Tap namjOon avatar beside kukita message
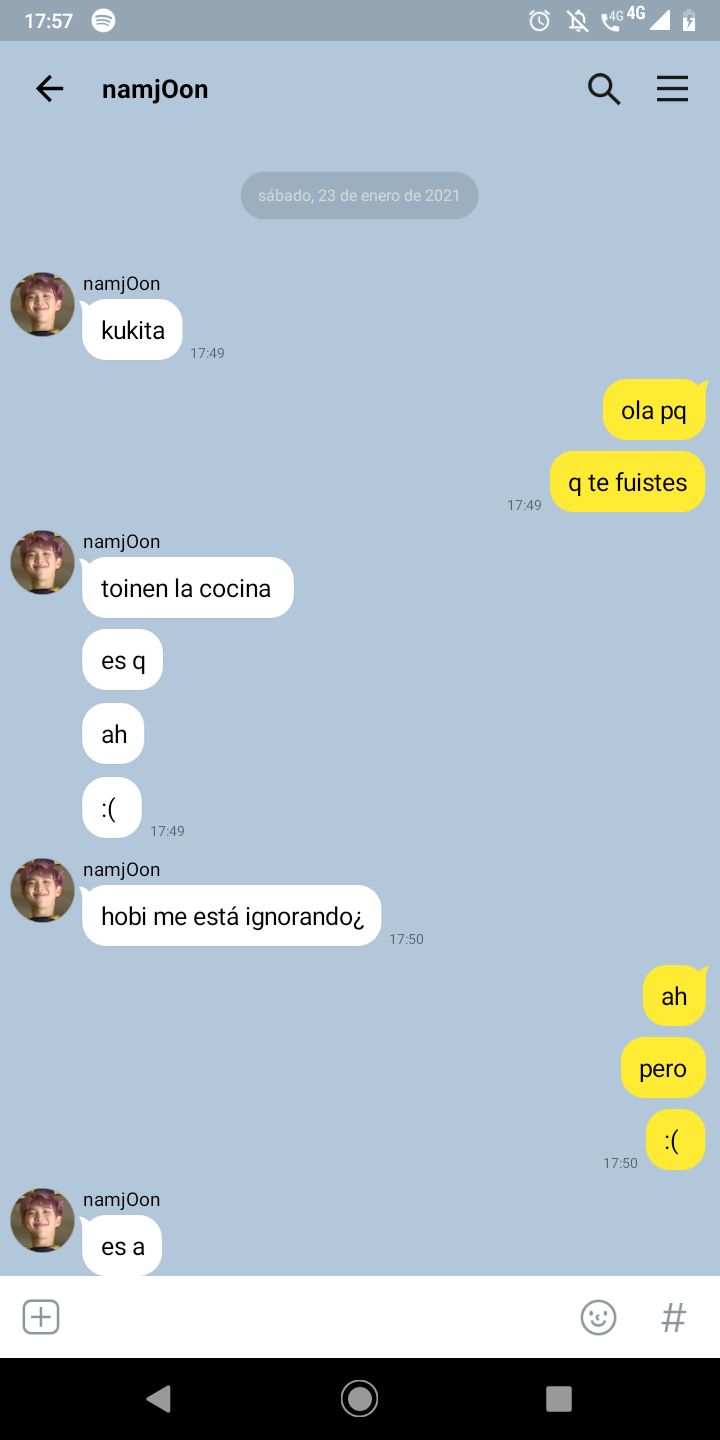The height and width of the screenshot is (1440, 720). click(x=42, y=304)
